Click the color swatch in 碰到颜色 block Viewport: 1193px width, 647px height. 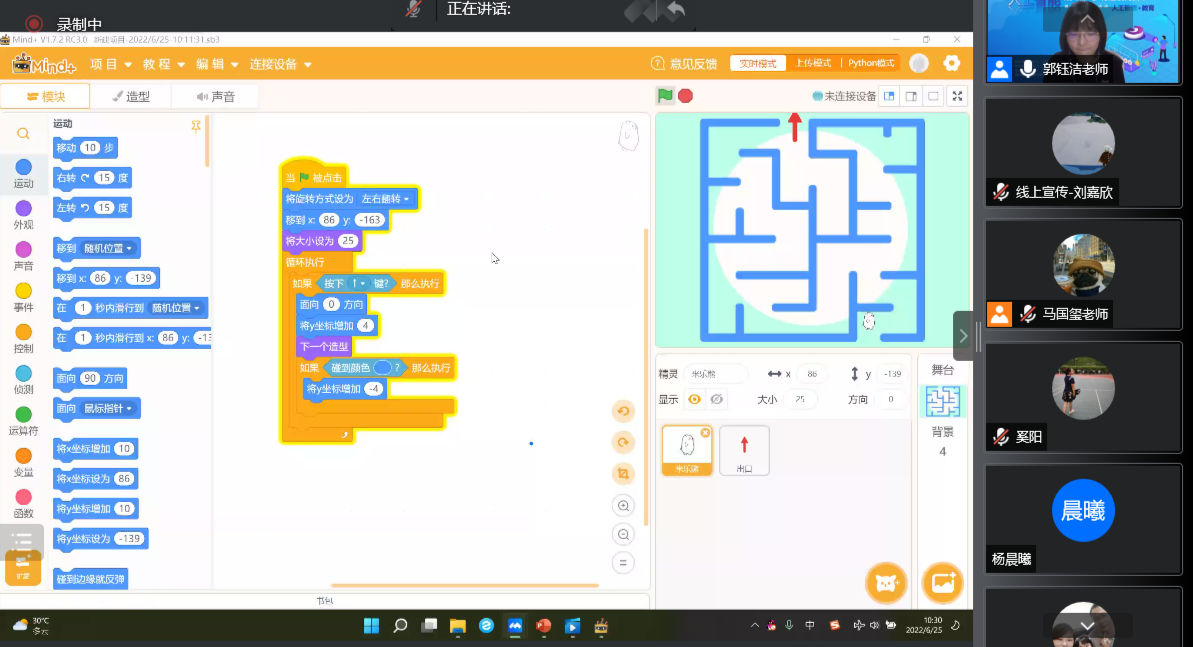tap(382, 368)
